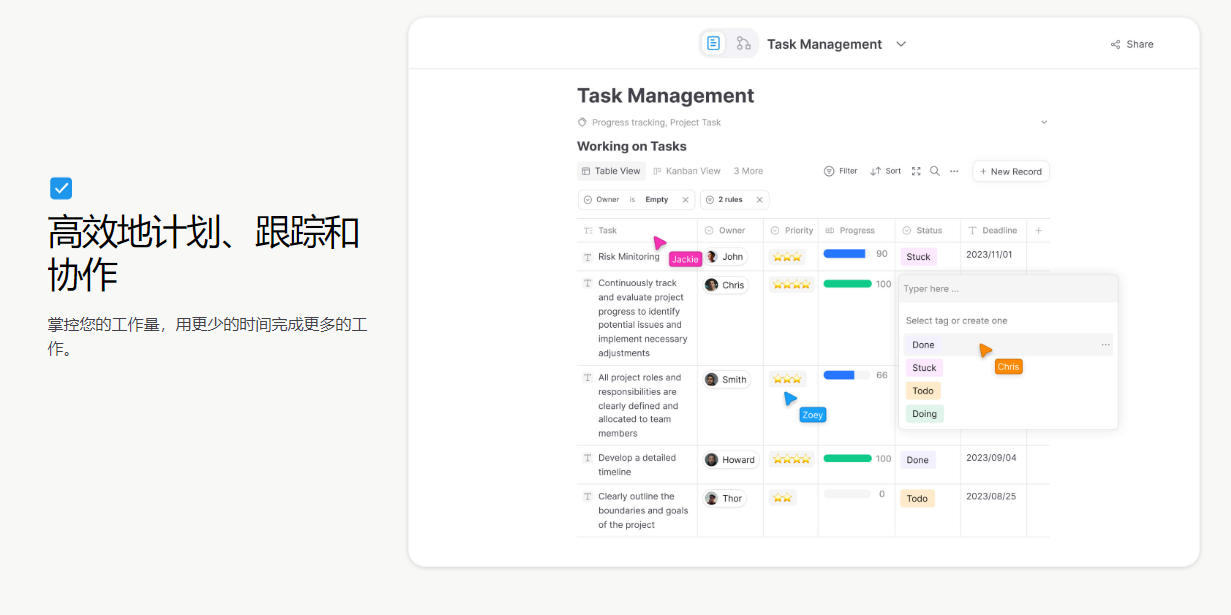Remove the "2 rules" filter chip
Viewport: 1231px width, 615px height.
[759, 200]
